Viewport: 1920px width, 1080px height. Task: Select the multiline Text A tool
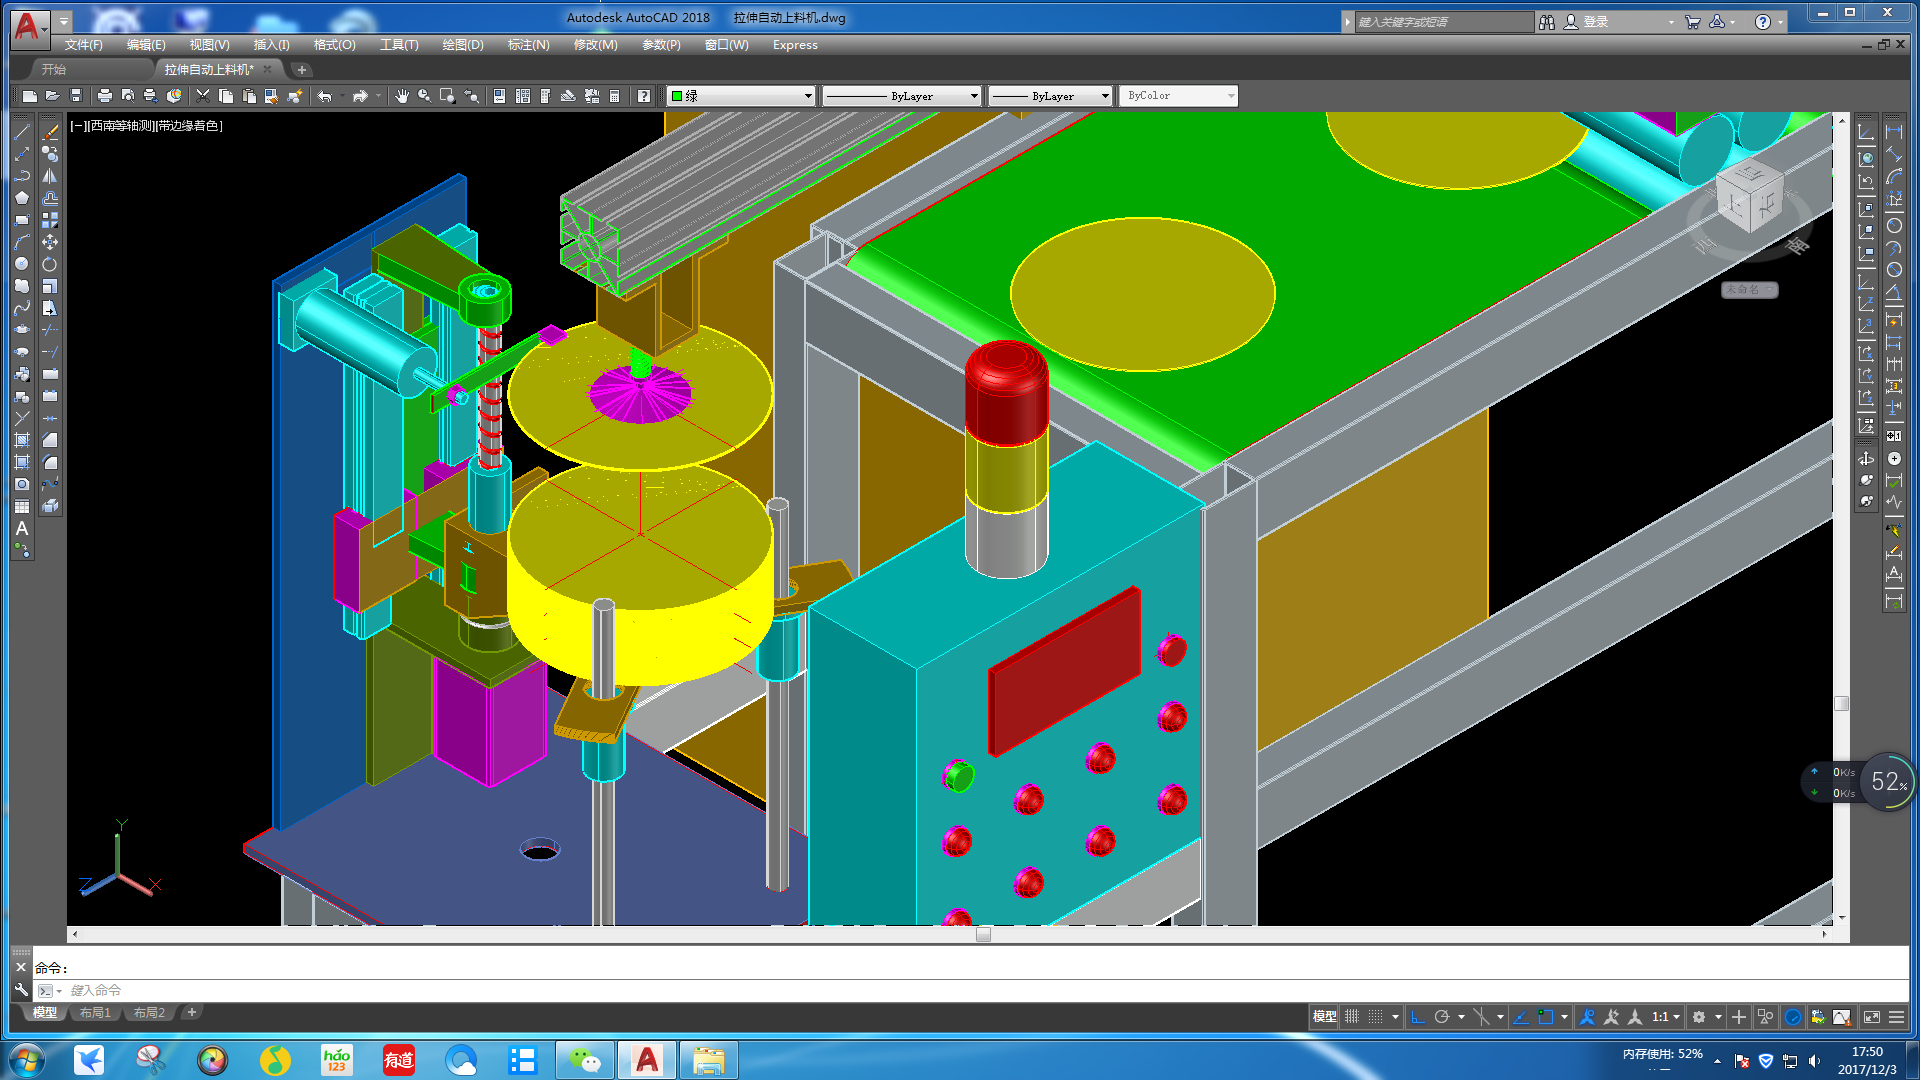(x=22, y=528)
